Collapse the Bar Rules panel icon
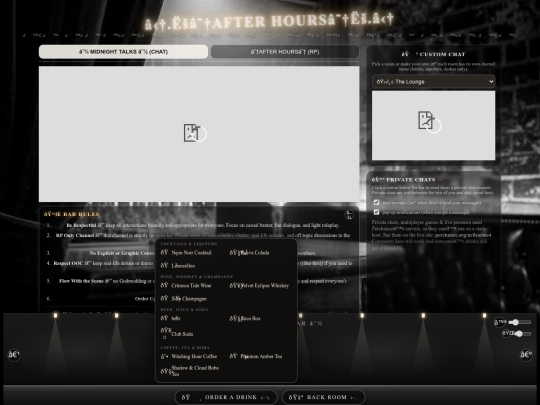Screen dimensions: 540x405 (x=349, y=214)
